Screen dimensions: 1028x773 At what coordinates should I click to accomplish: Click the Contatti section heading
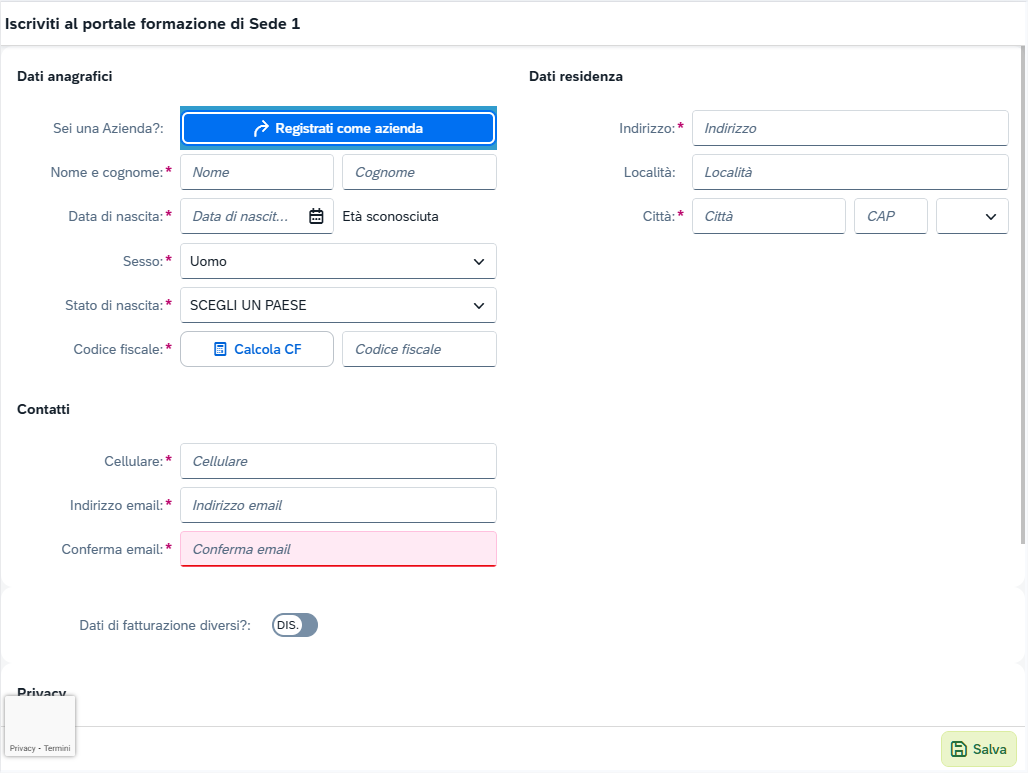[x=43, y=409]
